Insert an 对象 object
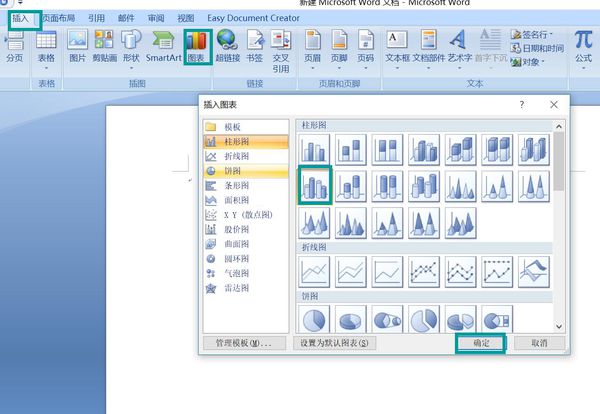Image resolution: width=600 pixels, height=414 pixels. 527,62
